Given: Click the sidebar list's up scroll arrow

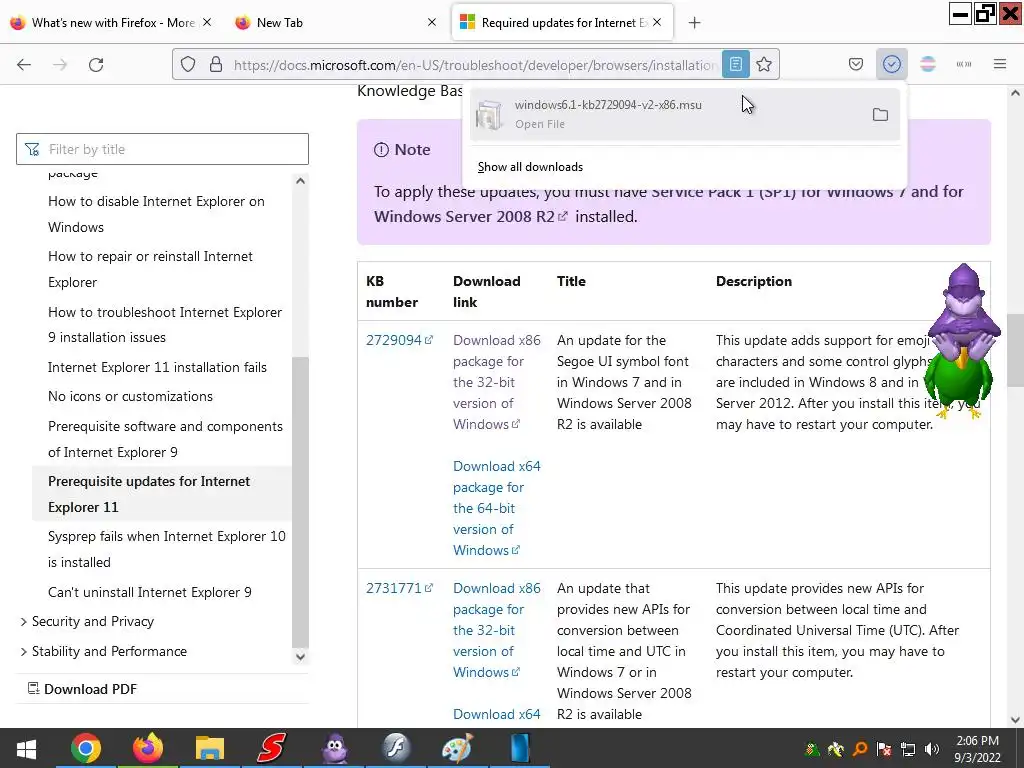Looking at the screenshot, I should [300, 181].
